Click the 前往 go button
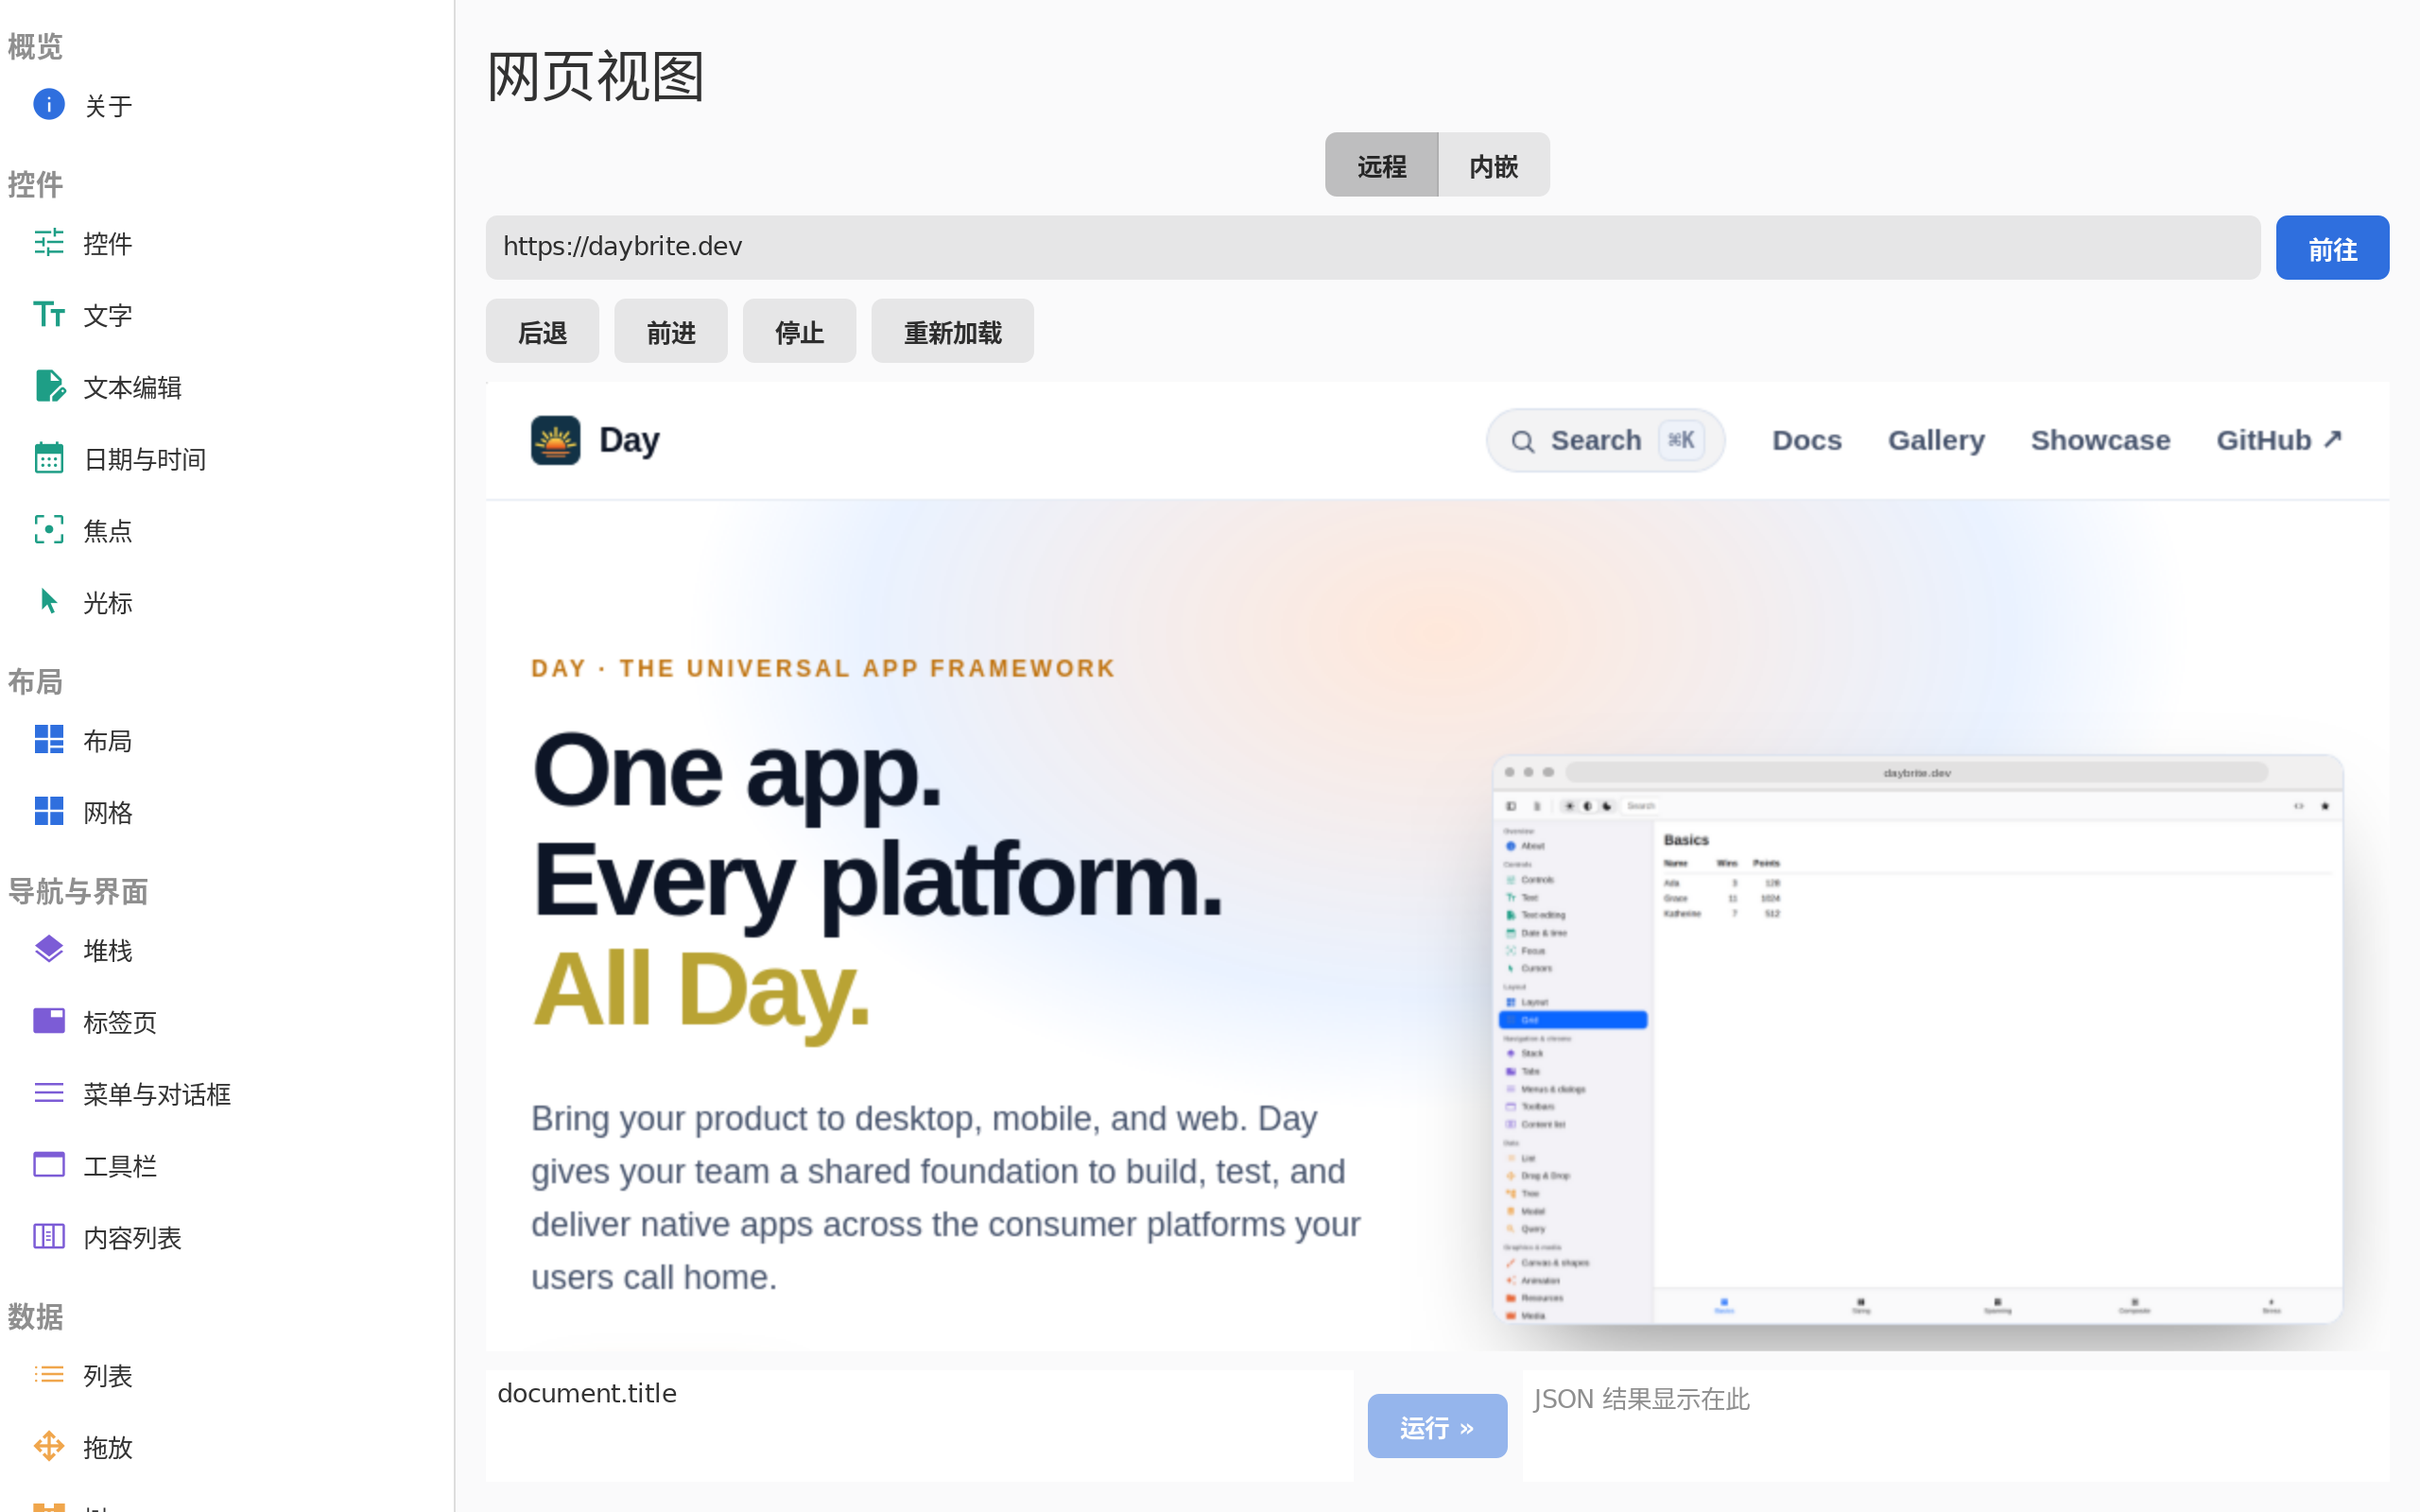Screen dimensions: 2420x1512 coord(2332,248)
